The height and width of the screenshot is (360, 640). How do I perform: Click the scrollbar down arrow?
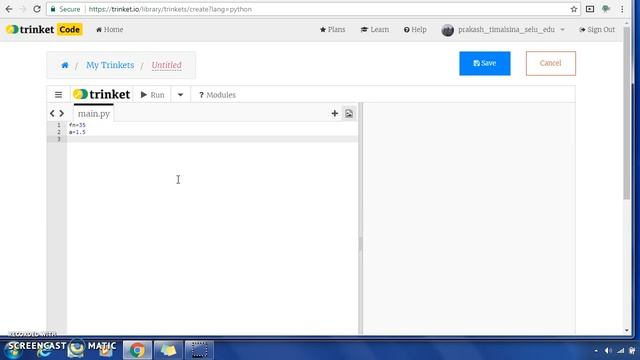627,331
